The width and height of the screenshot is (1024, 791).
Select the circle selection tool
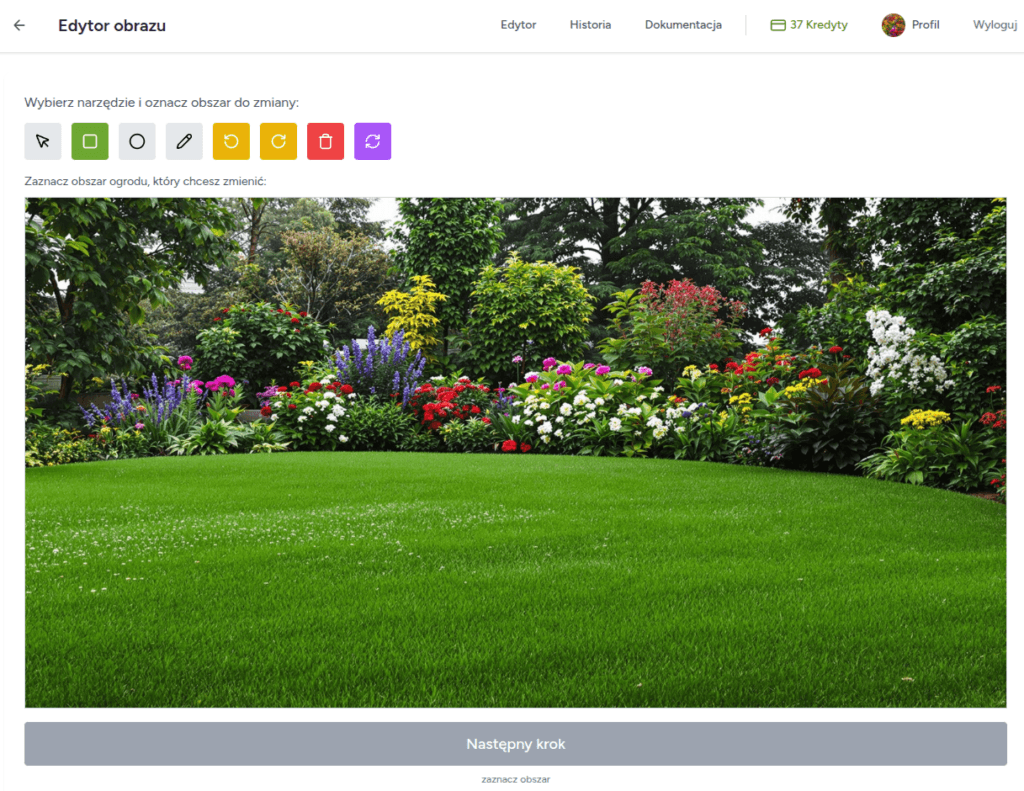tap(137, 141)
